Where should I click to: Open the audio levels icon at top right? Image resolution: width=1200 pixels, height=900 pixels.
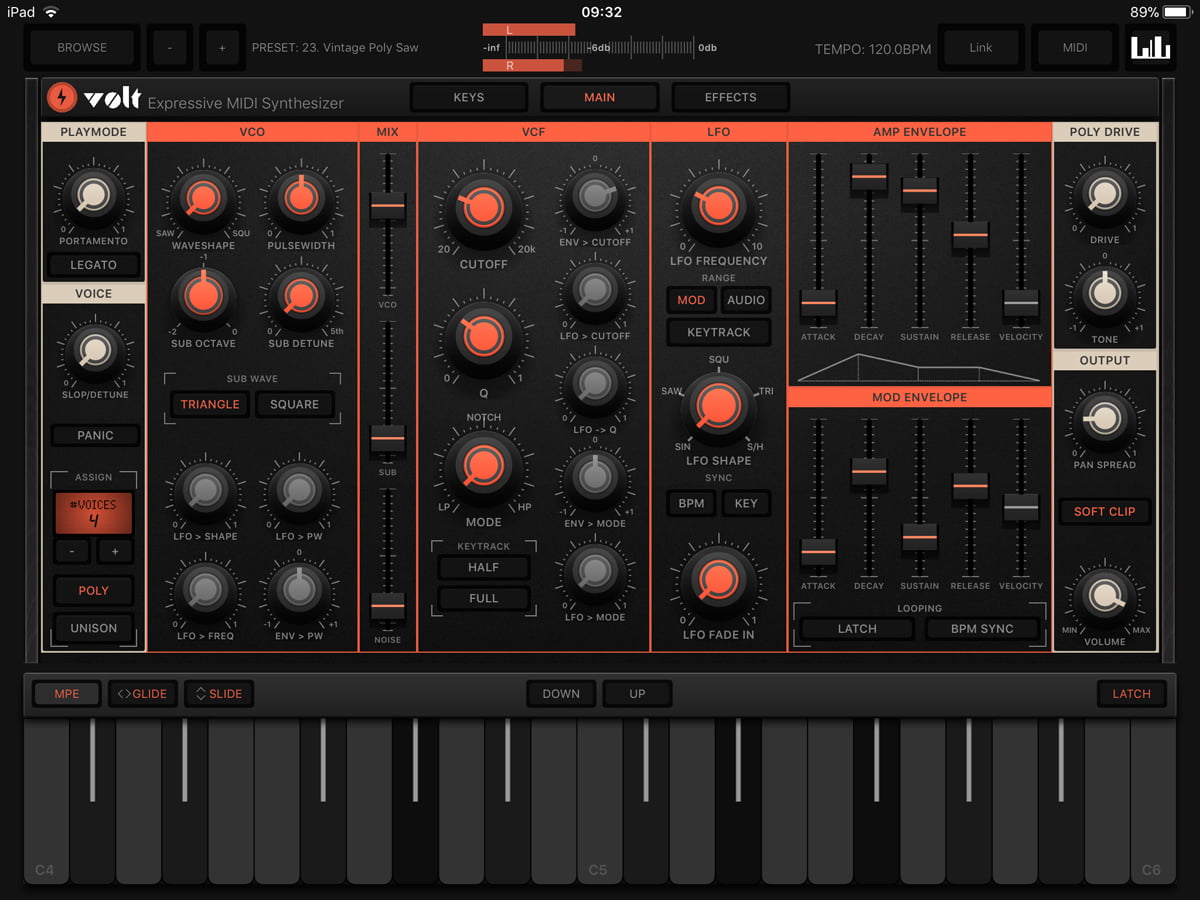point(1149,47)
